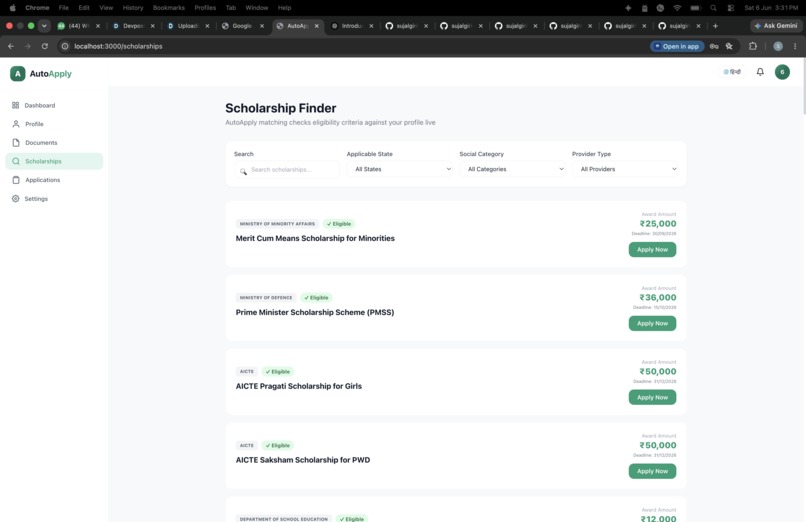806x522 pixels.
Task: Click the site info icon in address bar
Action: (x=65, y=46)
